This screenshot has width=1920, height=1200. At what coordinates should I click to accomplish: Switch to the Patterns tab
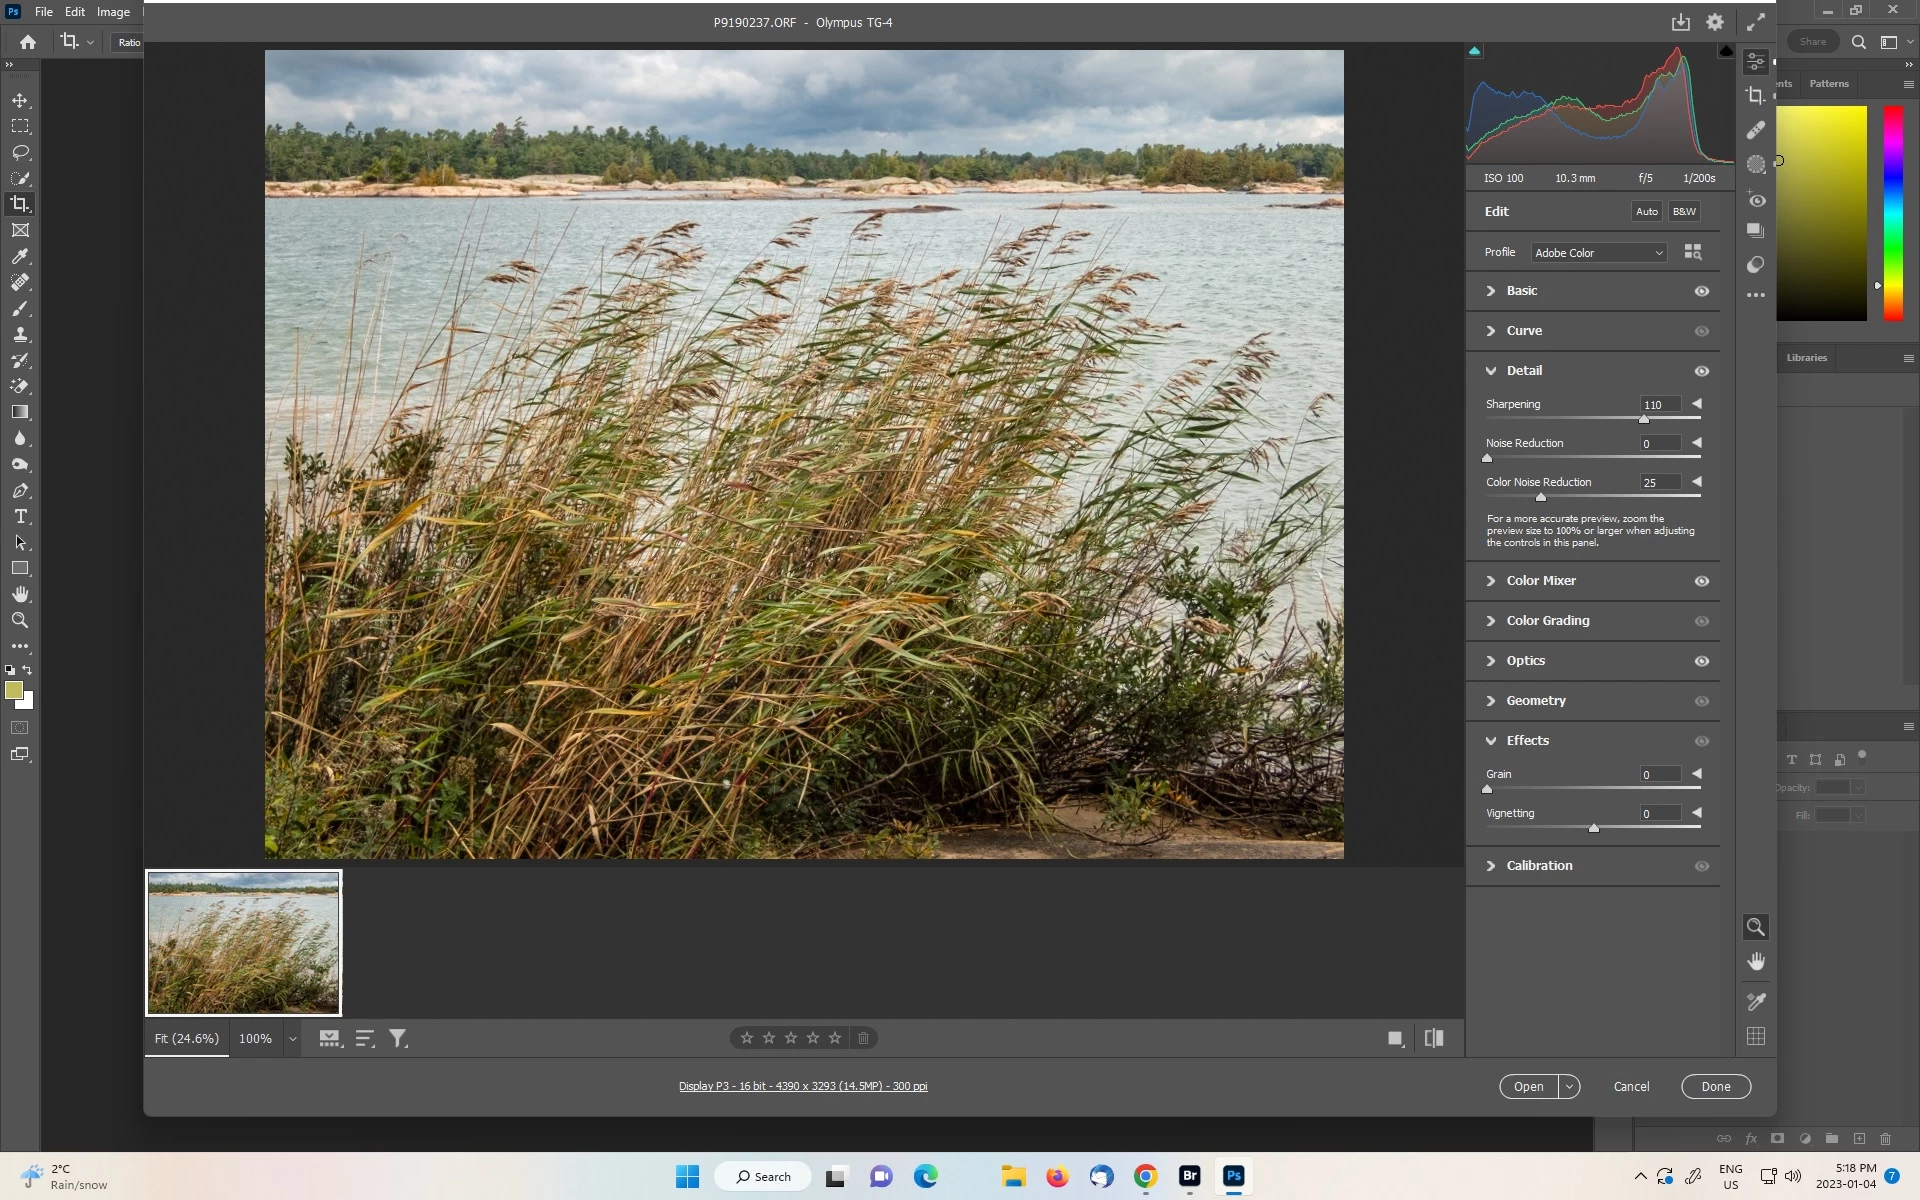click(x=1828, y=84)
